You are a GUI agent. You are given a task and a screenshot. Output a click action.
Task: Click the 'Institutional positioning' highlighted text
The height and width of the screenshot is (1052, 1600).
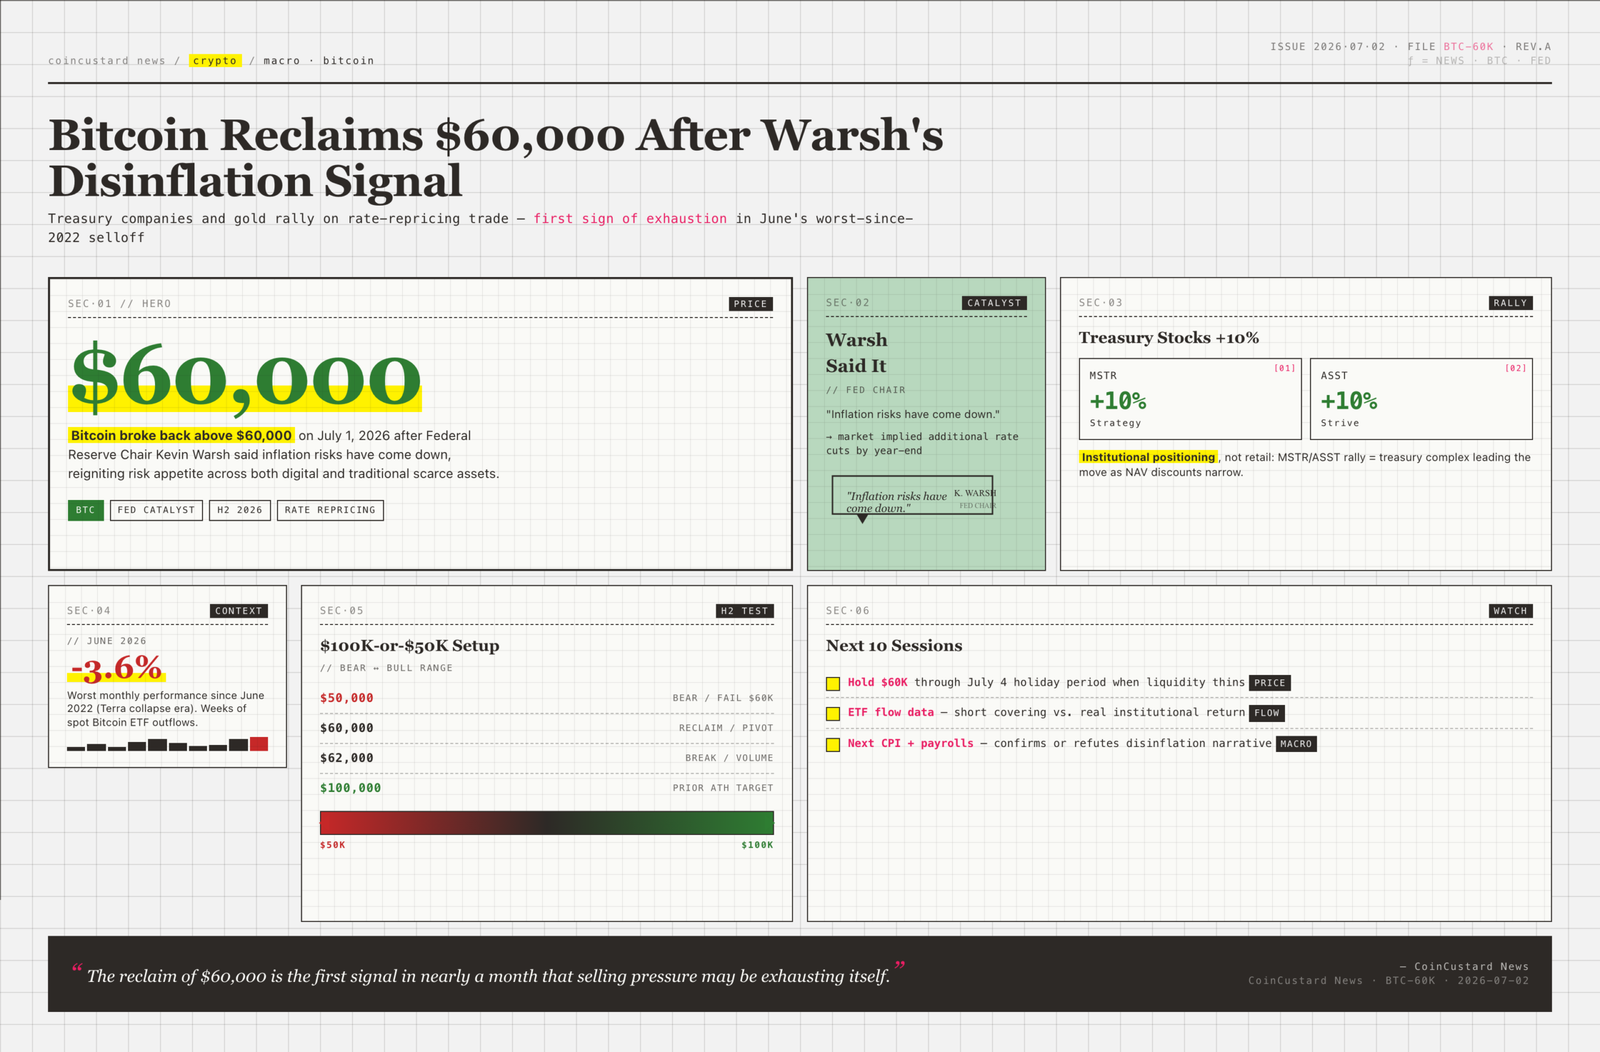[1148, 457]
